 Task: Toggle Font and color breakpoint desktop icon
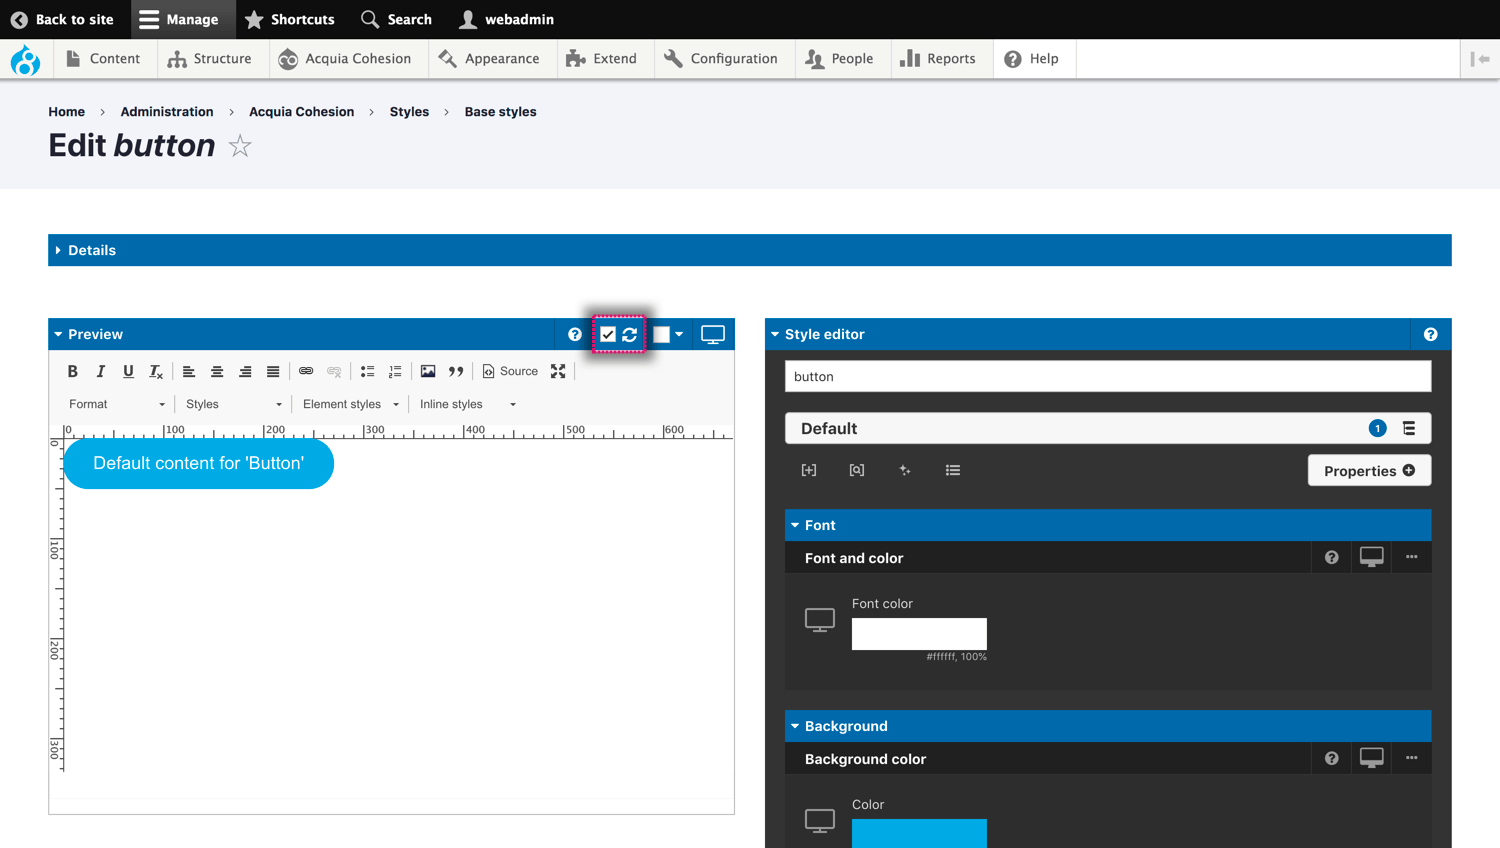(1371, 558)
